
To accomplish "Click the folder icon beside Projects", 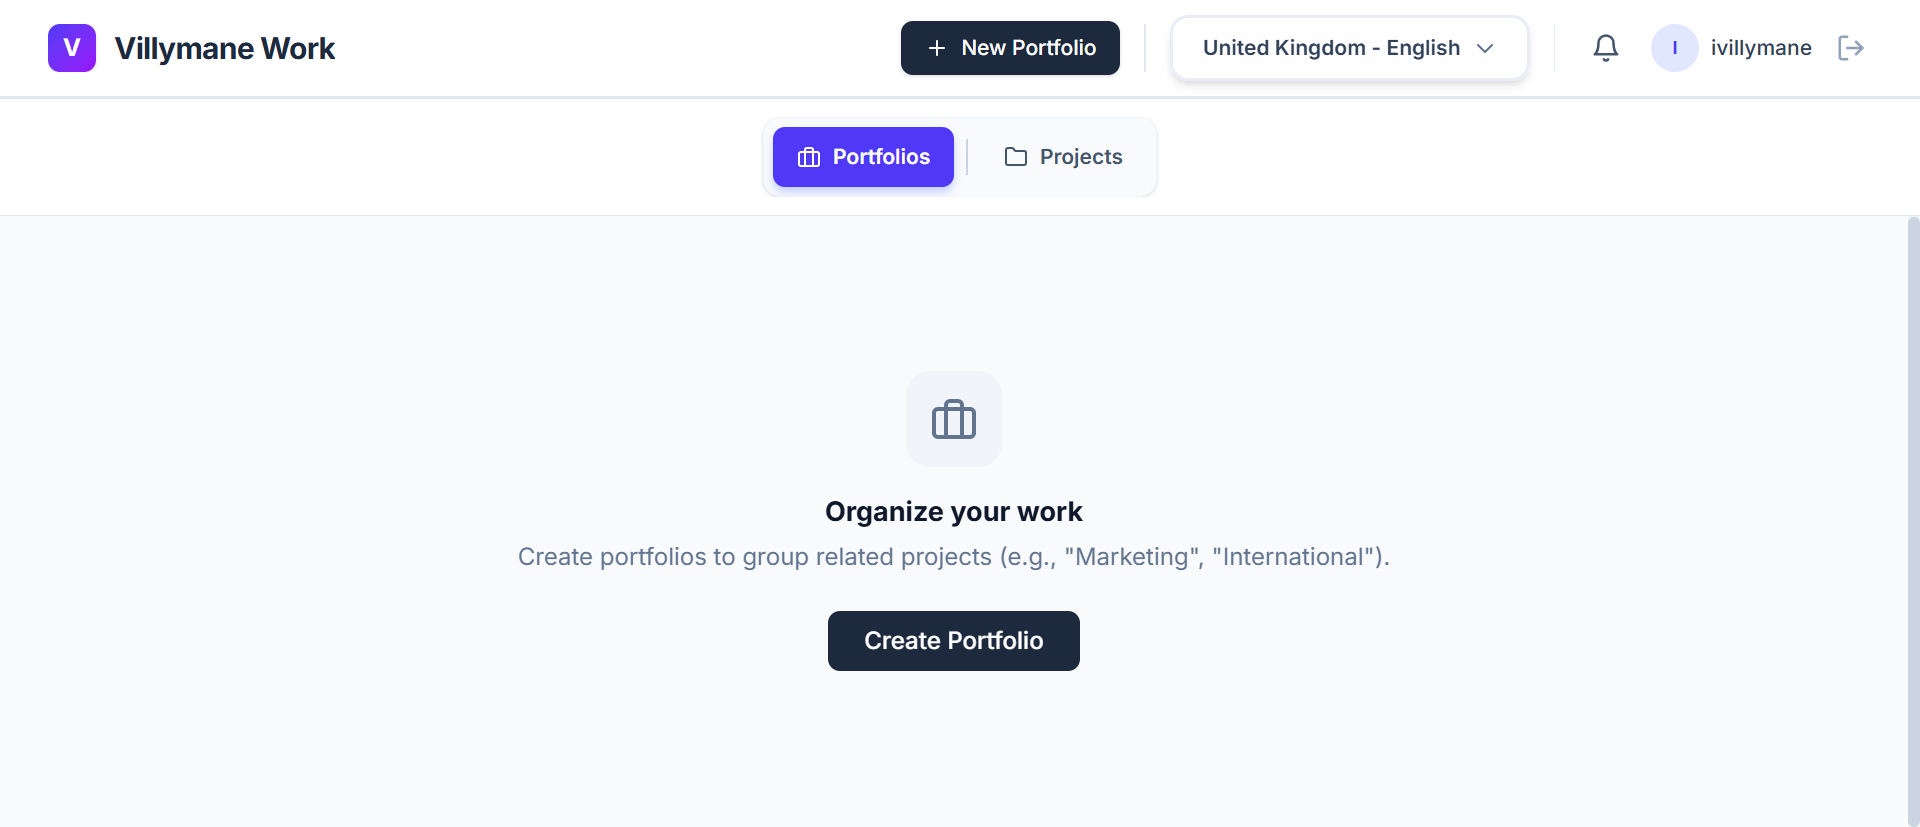I will coord(1015,157).
